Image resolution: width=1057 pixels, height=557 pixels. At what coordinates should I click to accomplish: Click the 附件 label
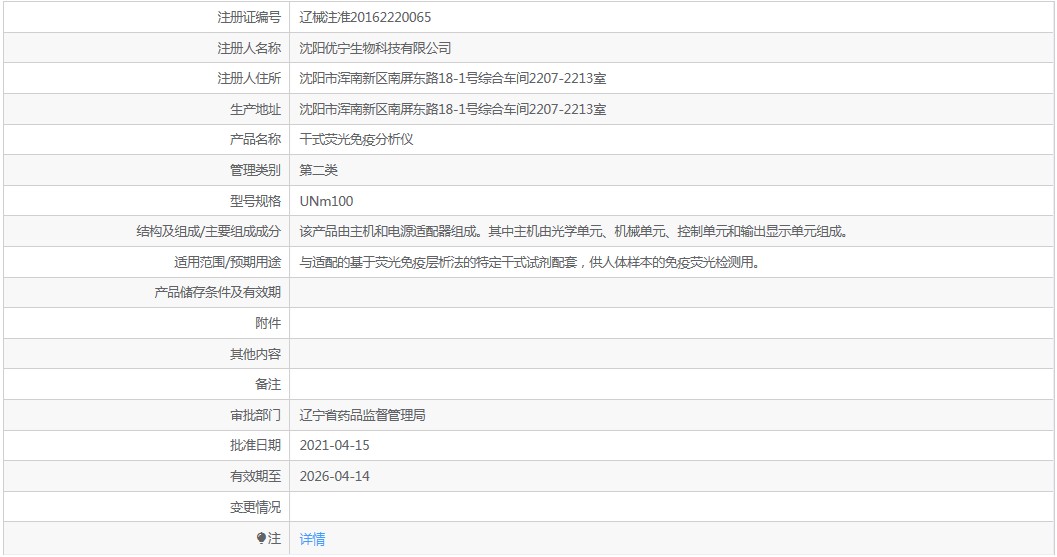268,324
